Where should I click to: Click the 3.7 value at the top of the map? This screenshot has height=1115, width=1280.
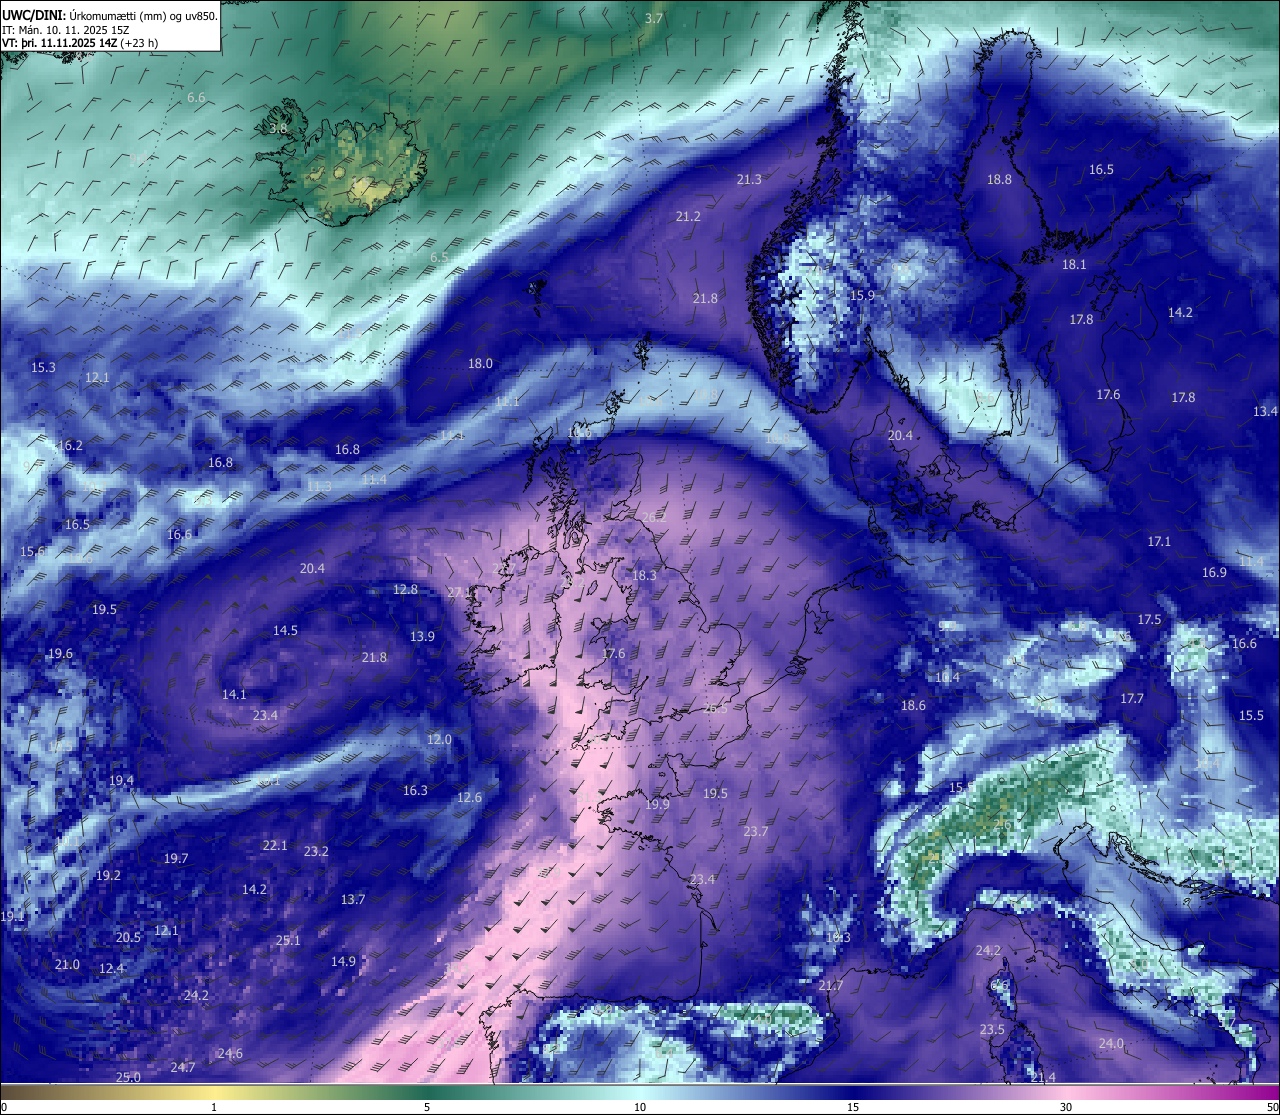click(654, 19)
